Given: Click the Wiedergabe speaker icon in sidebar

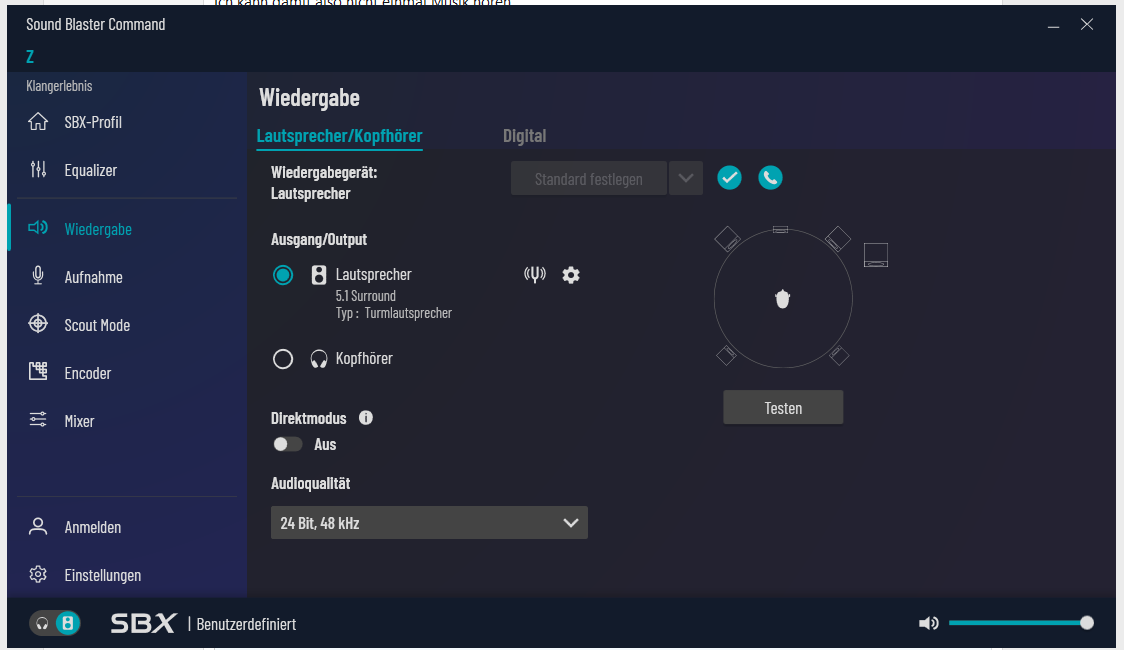Looking at the screenshot, I should [38, 228].
